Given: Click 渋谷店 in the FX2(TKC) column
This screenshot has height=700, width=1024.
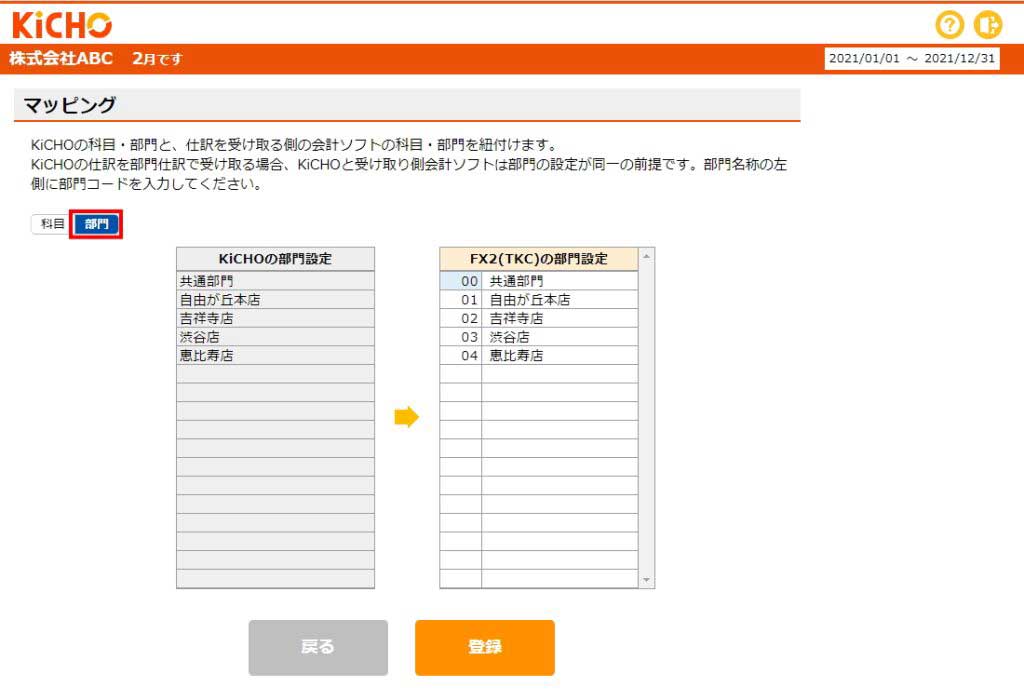Looking at the screenshot, I should (560, 337).
